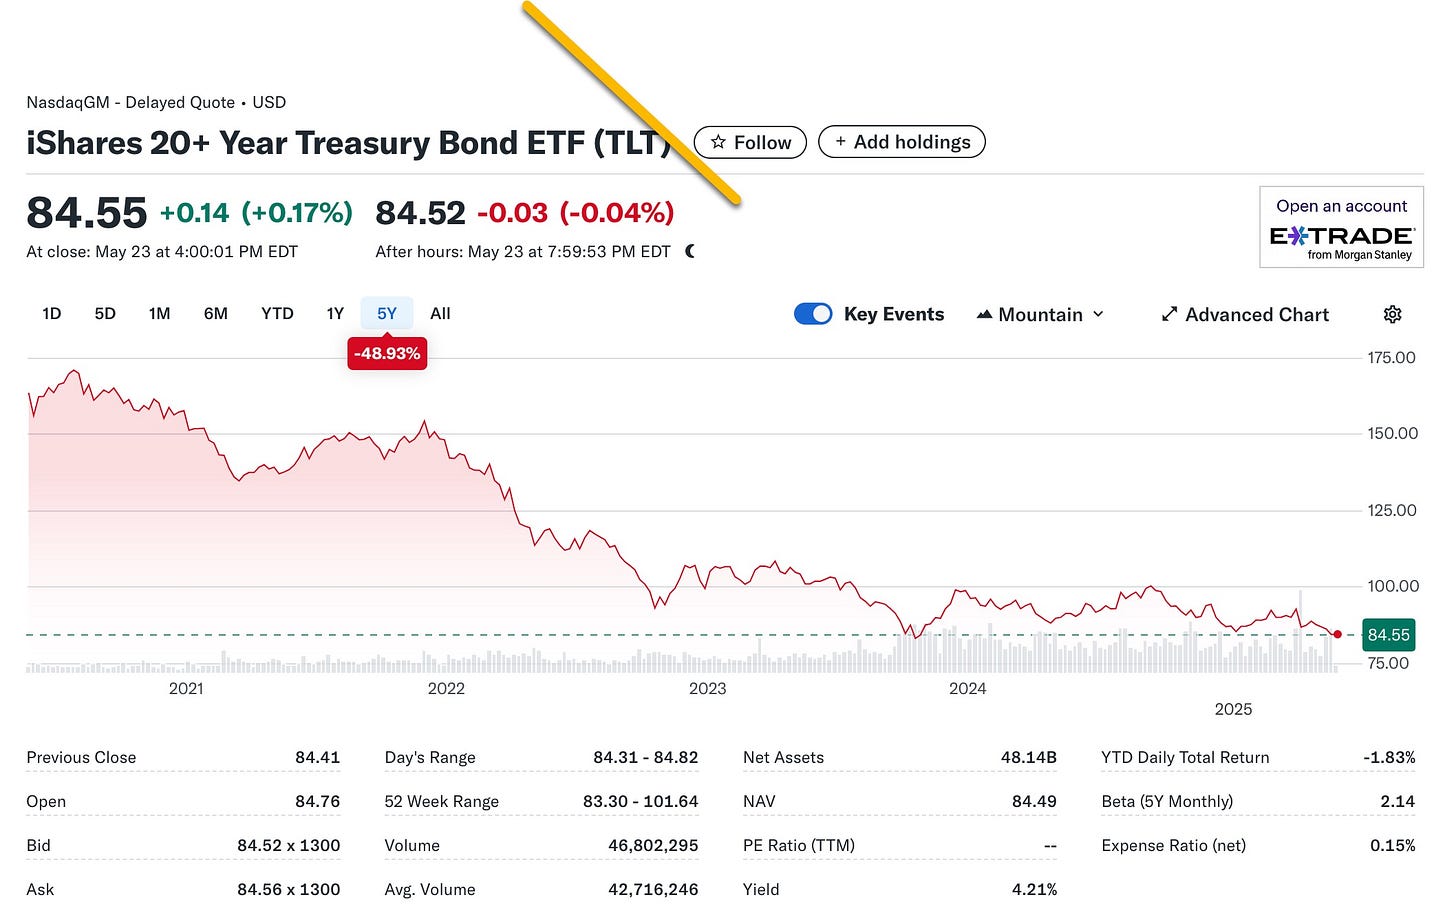1456x919 pixels.
Task: Click the YTD Daily Total Return label
Action: pyautogui.click(x=1185, y=758)
